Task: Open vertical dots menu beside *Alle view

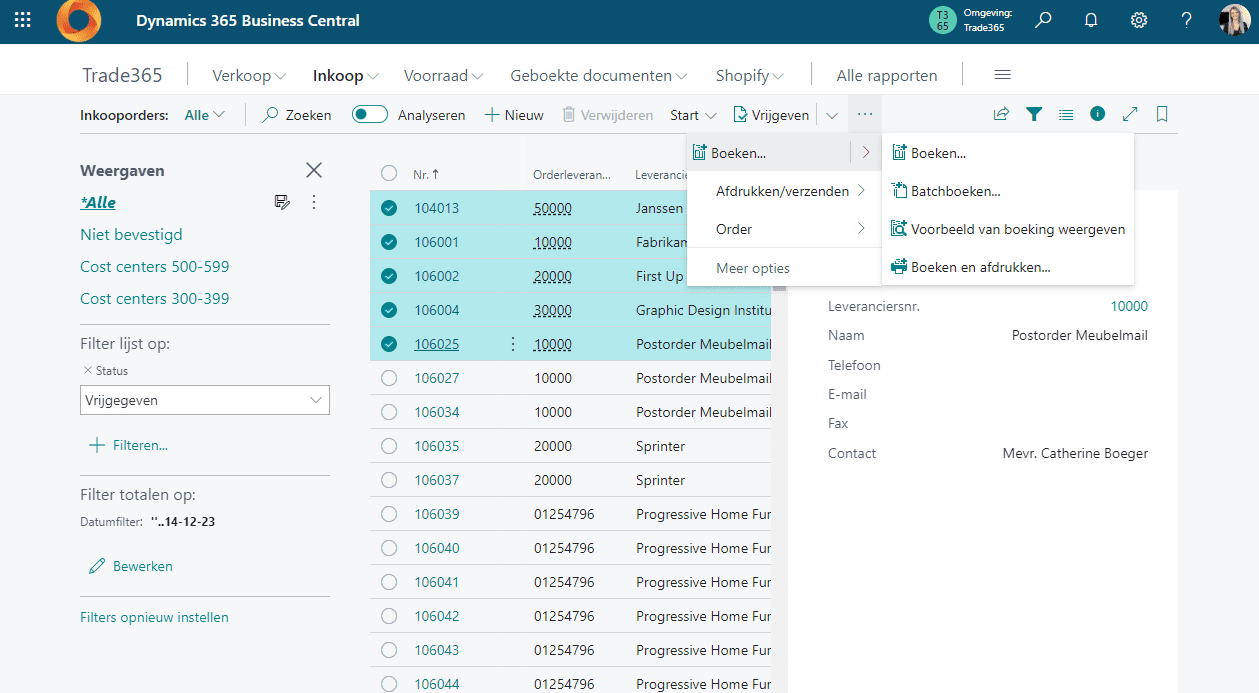Action: 314,202
